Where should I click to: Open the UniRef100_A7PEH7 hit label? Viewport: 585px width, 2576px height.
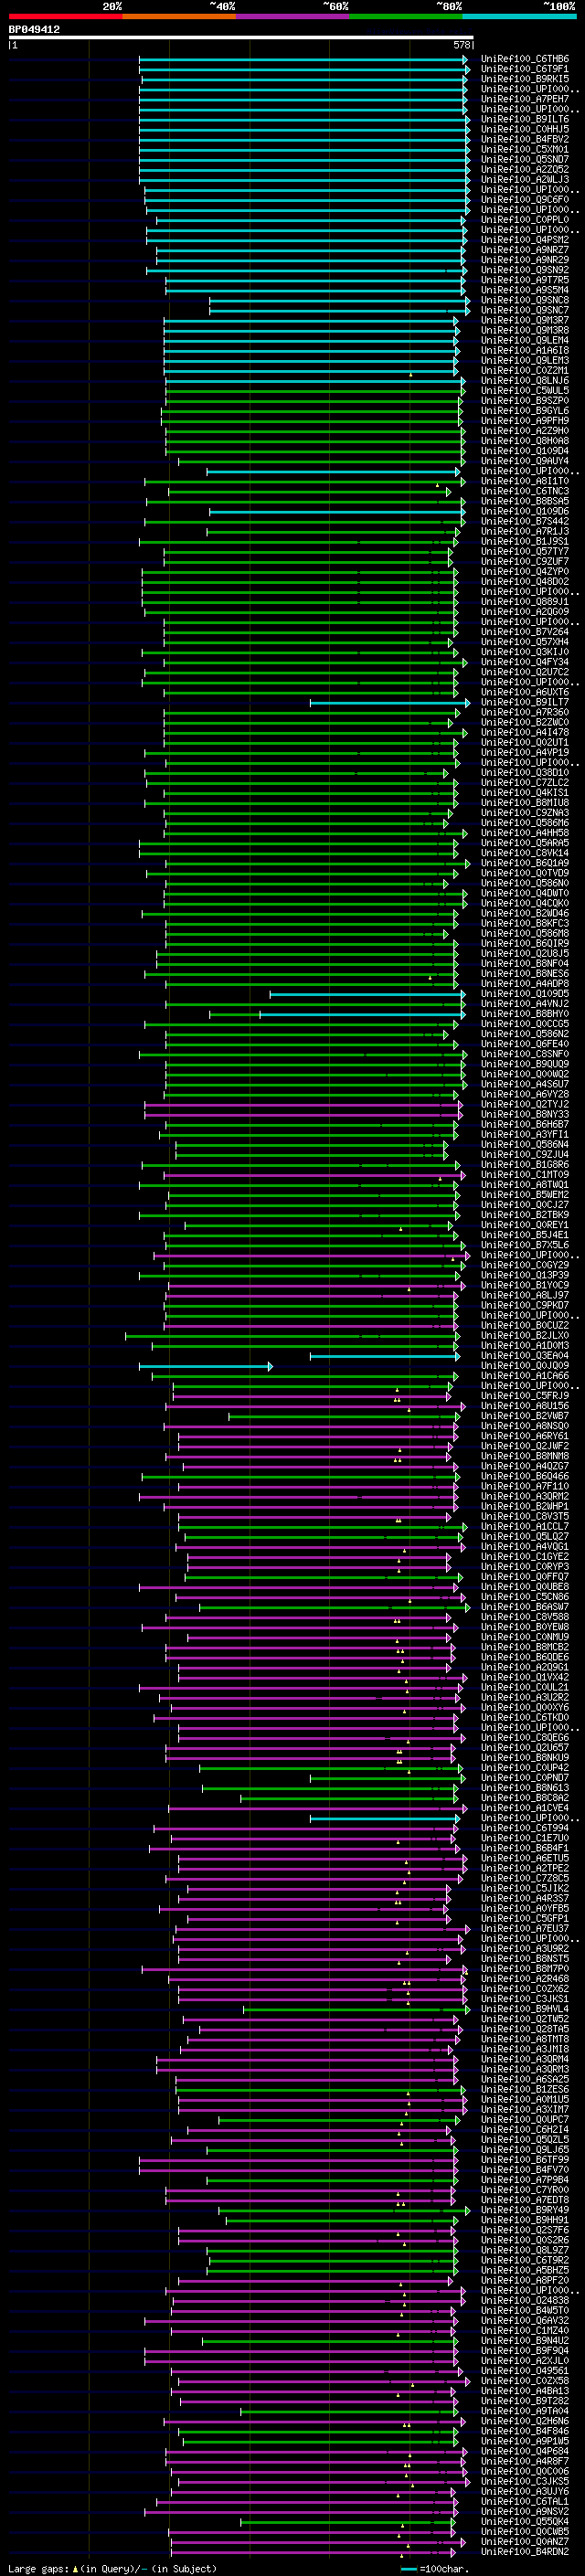click(x=525, y=99)
